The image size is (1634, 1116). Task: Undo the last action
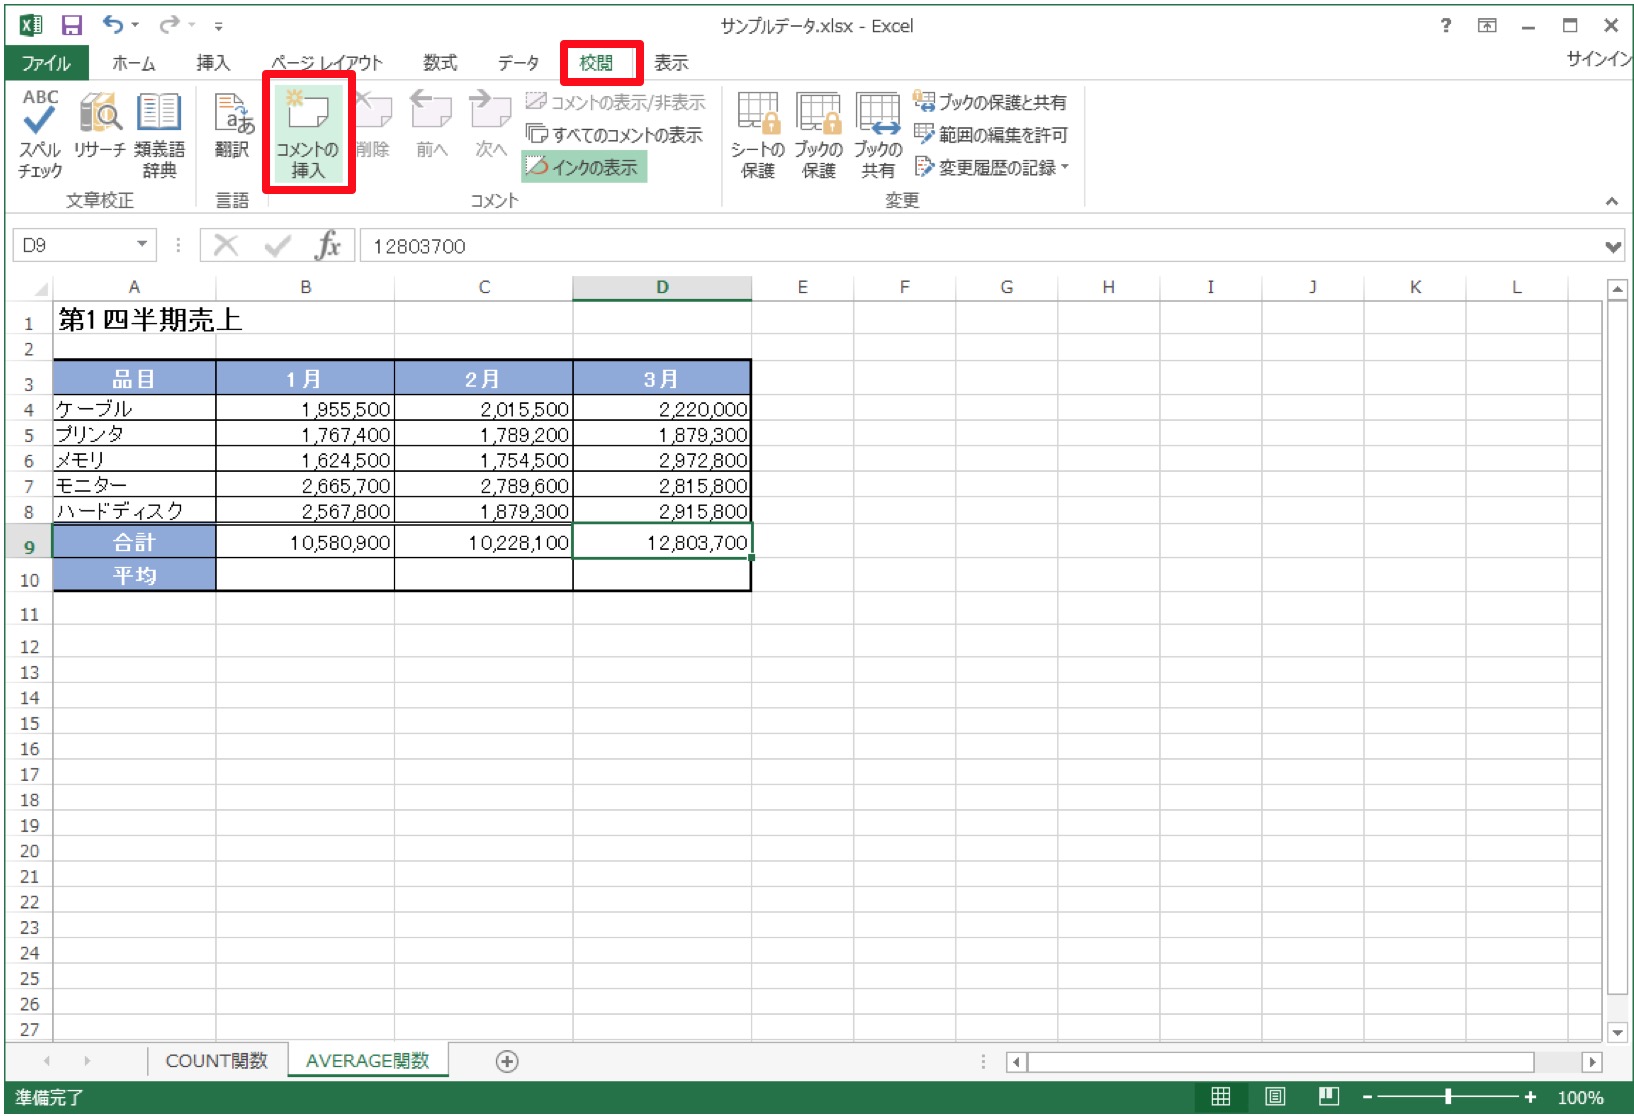(112, 25)
